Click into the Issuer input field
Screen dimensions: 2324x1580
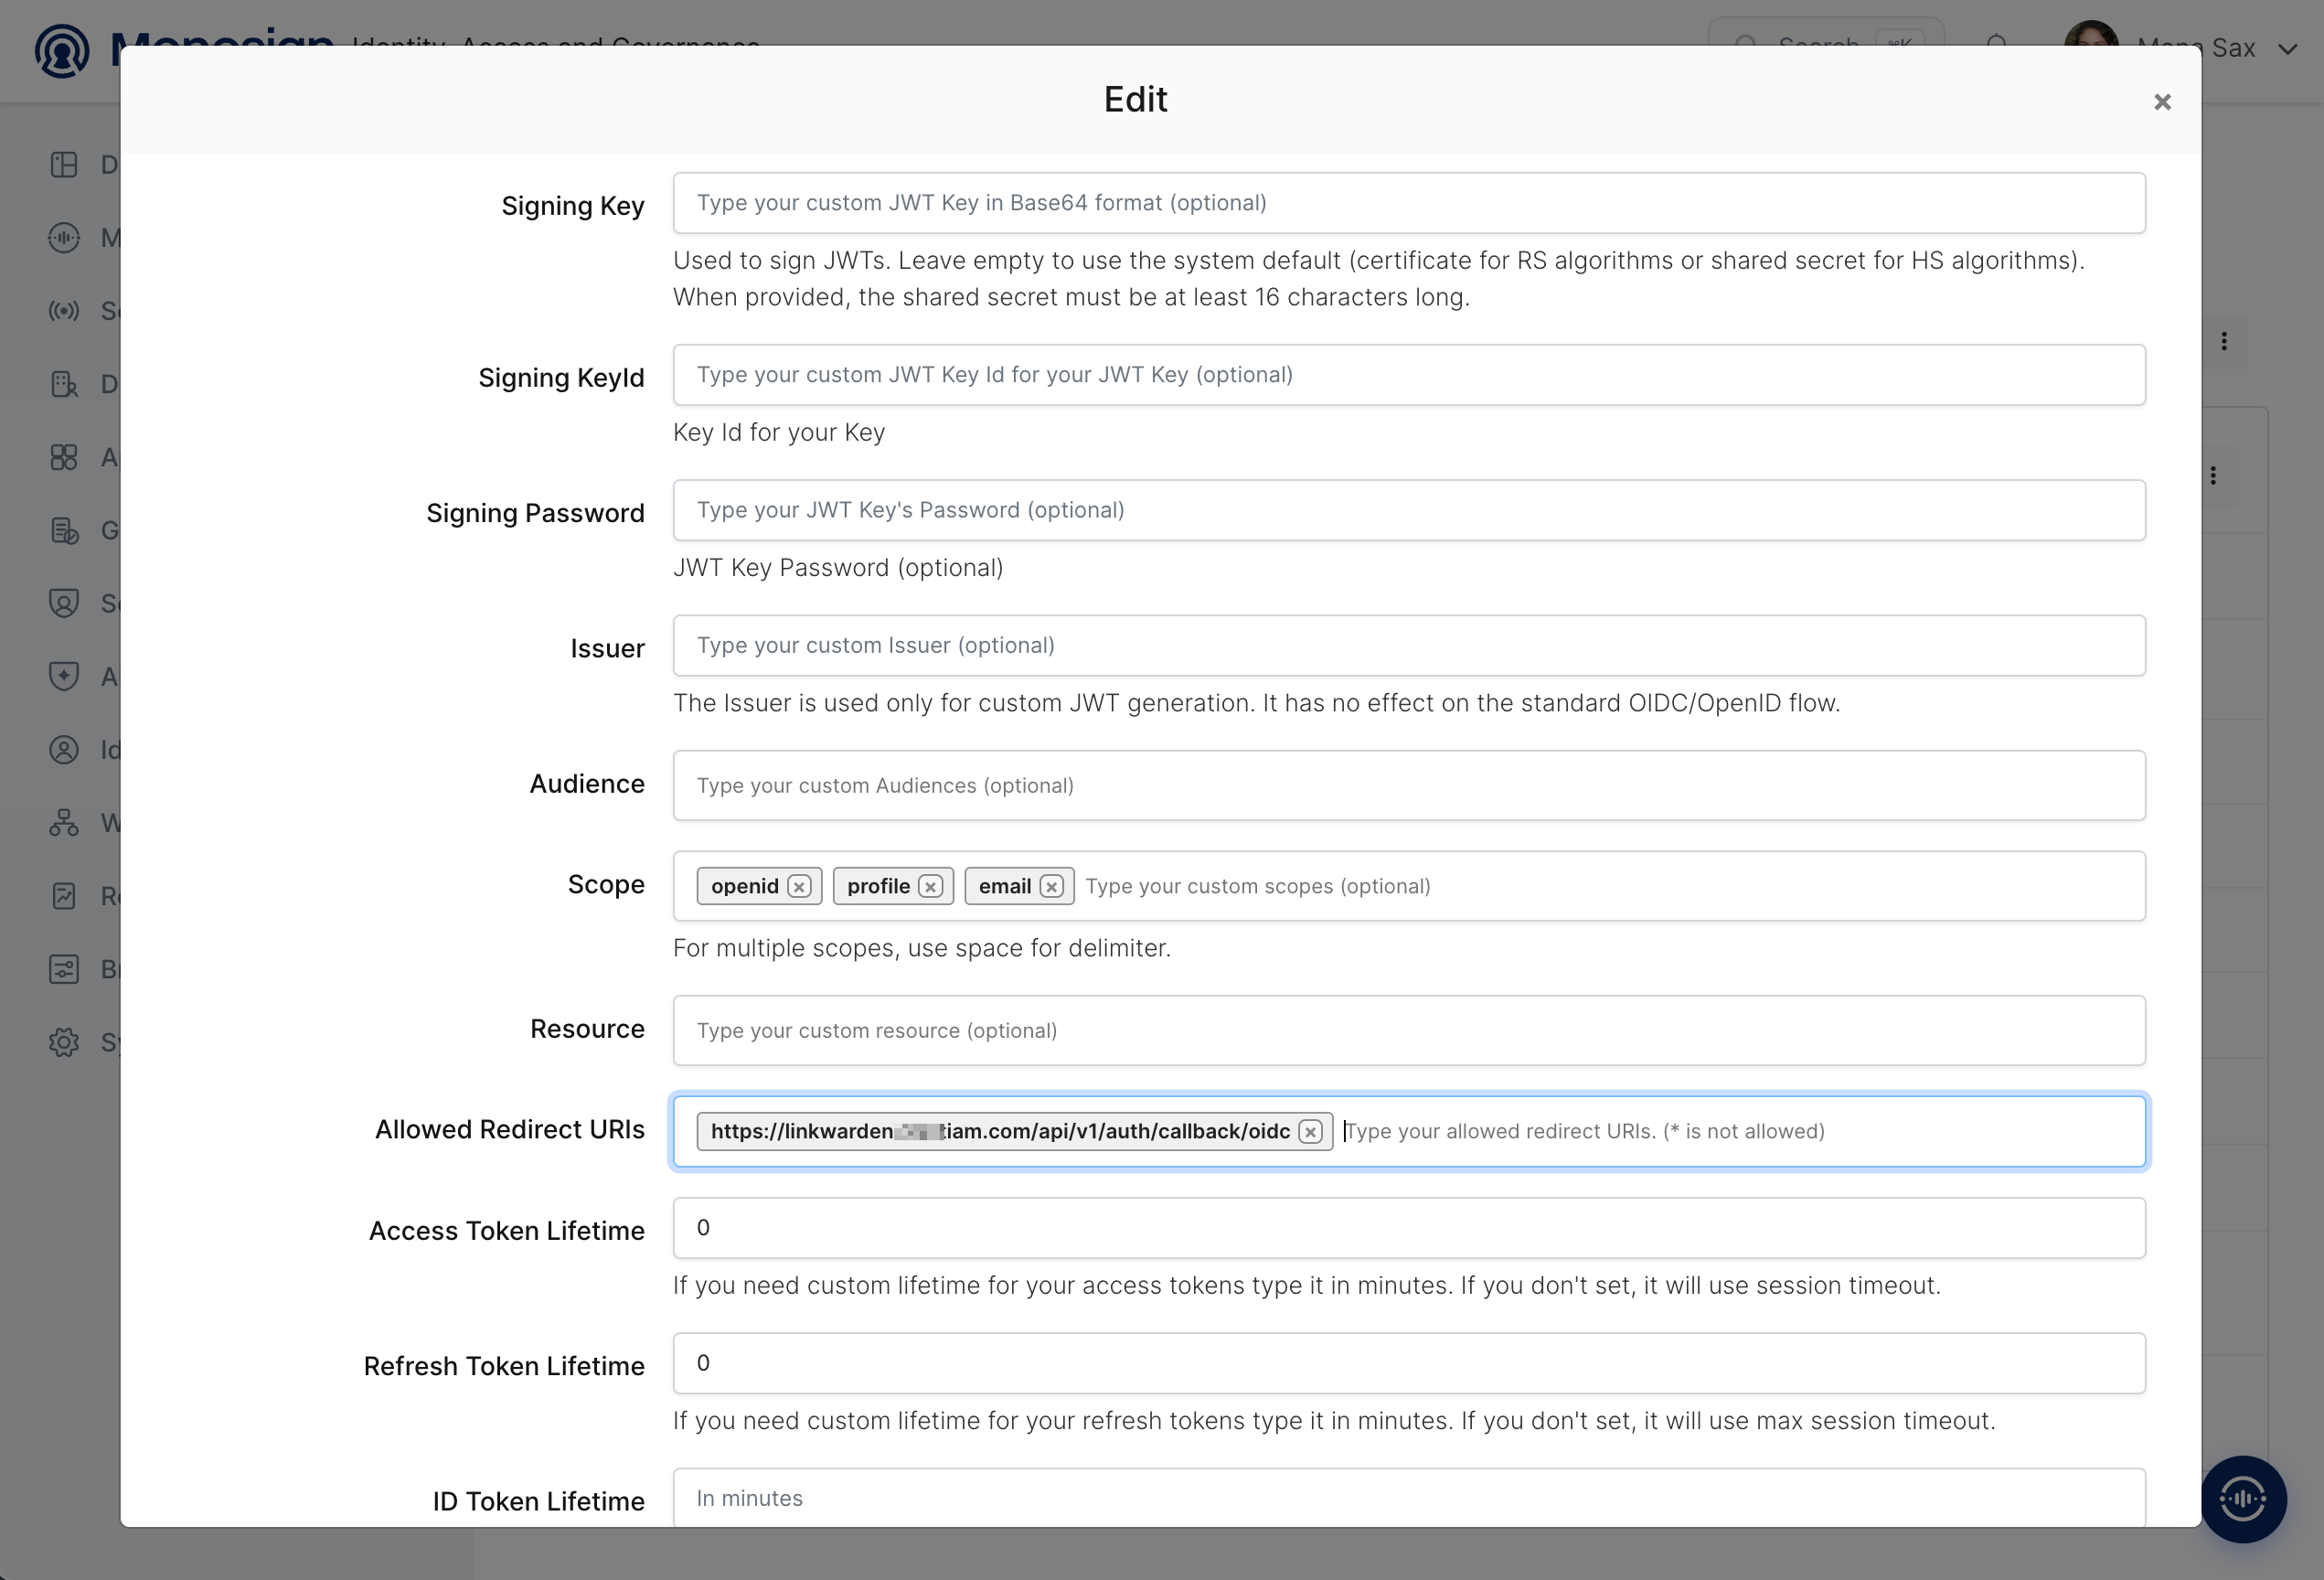(1408, 645)
